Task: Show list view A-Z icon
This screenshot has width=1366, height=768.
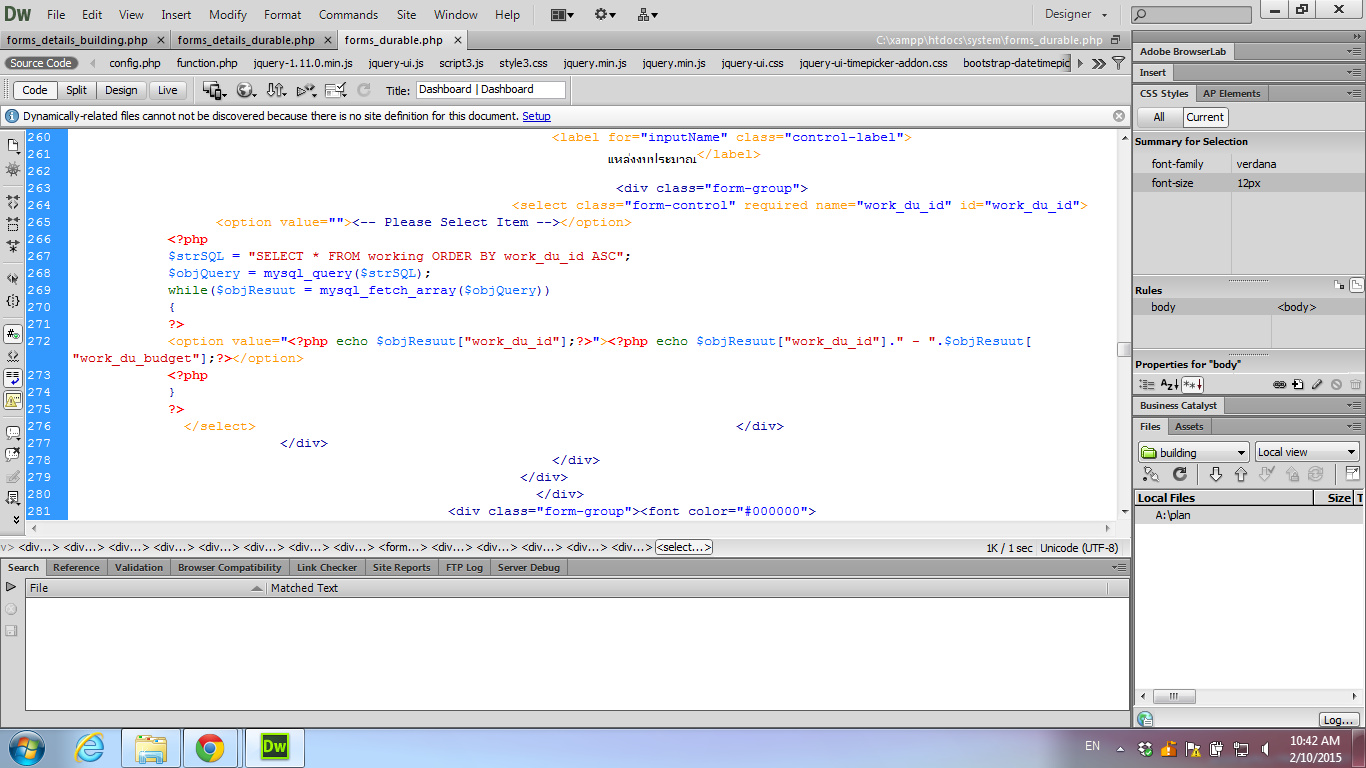Action: [1168, 384]
